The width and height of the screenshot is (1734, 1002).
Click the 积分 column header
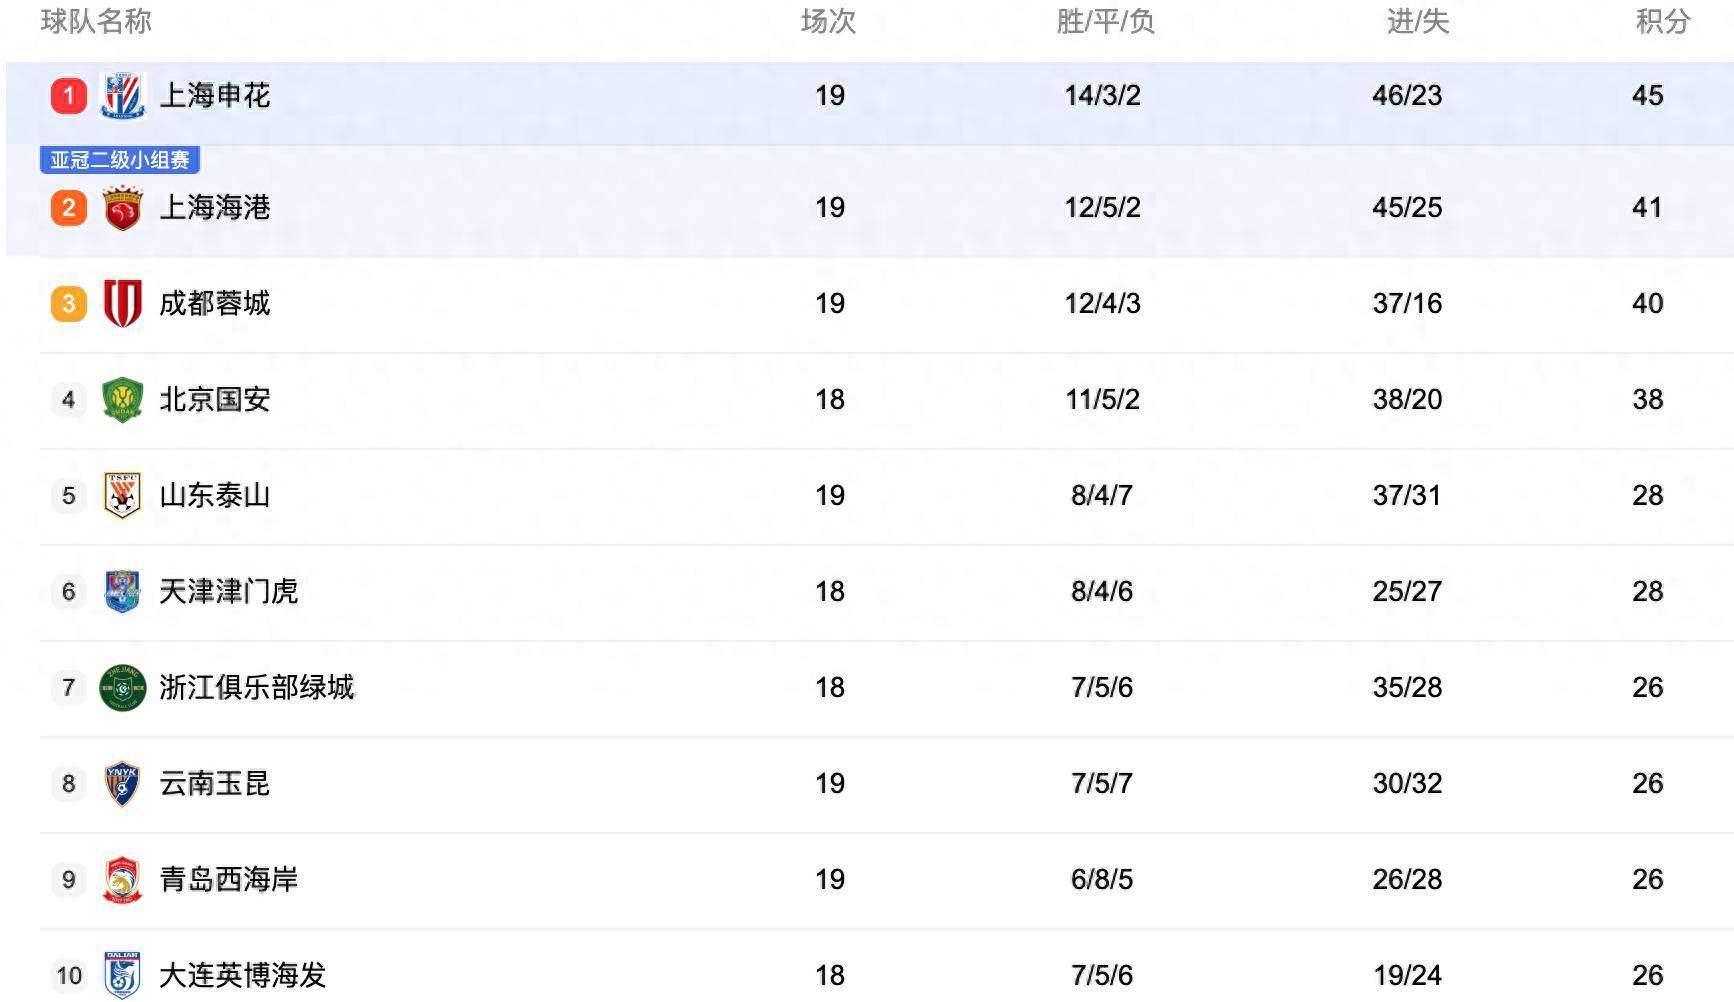(x=1663, y=21)
